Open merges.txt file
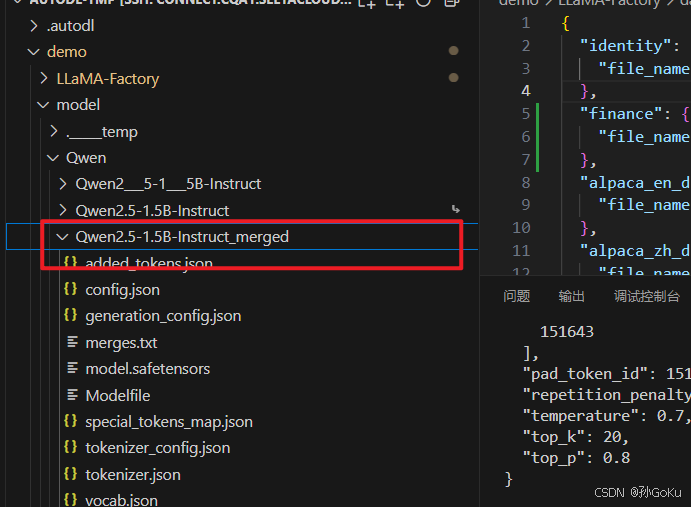691x507 pixels. click(x=121, y=343)
